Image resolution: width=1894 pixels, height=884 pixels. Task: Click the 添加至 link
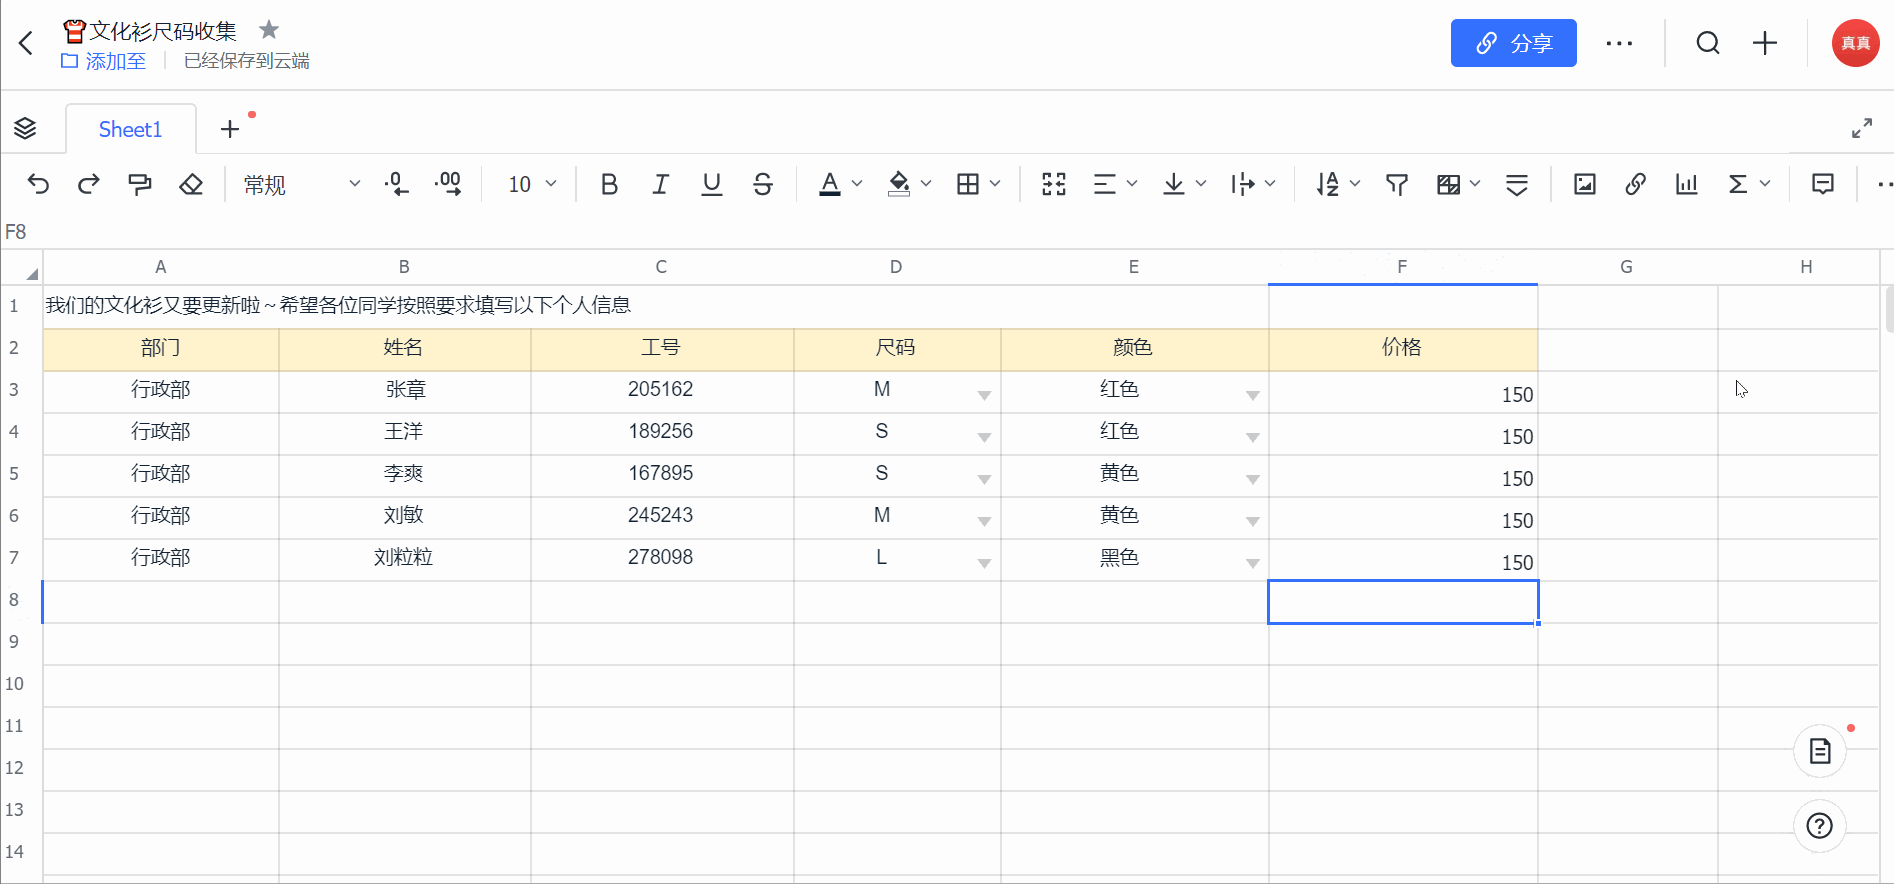(x=104, y=61)
